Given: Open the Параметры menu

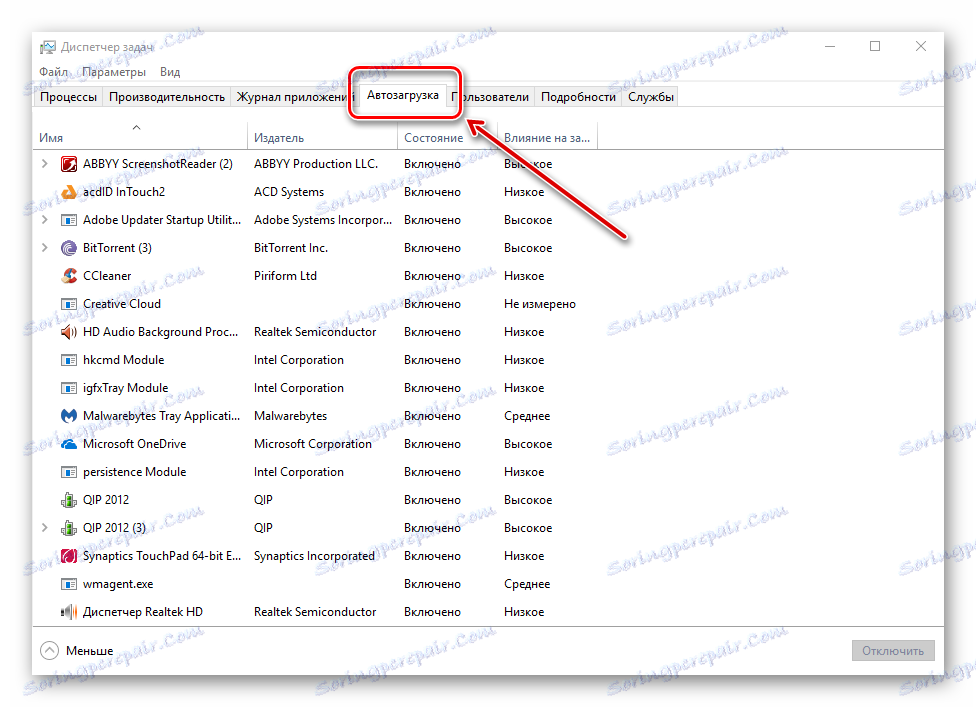Looking at the screenshot, I should [114, 72].
